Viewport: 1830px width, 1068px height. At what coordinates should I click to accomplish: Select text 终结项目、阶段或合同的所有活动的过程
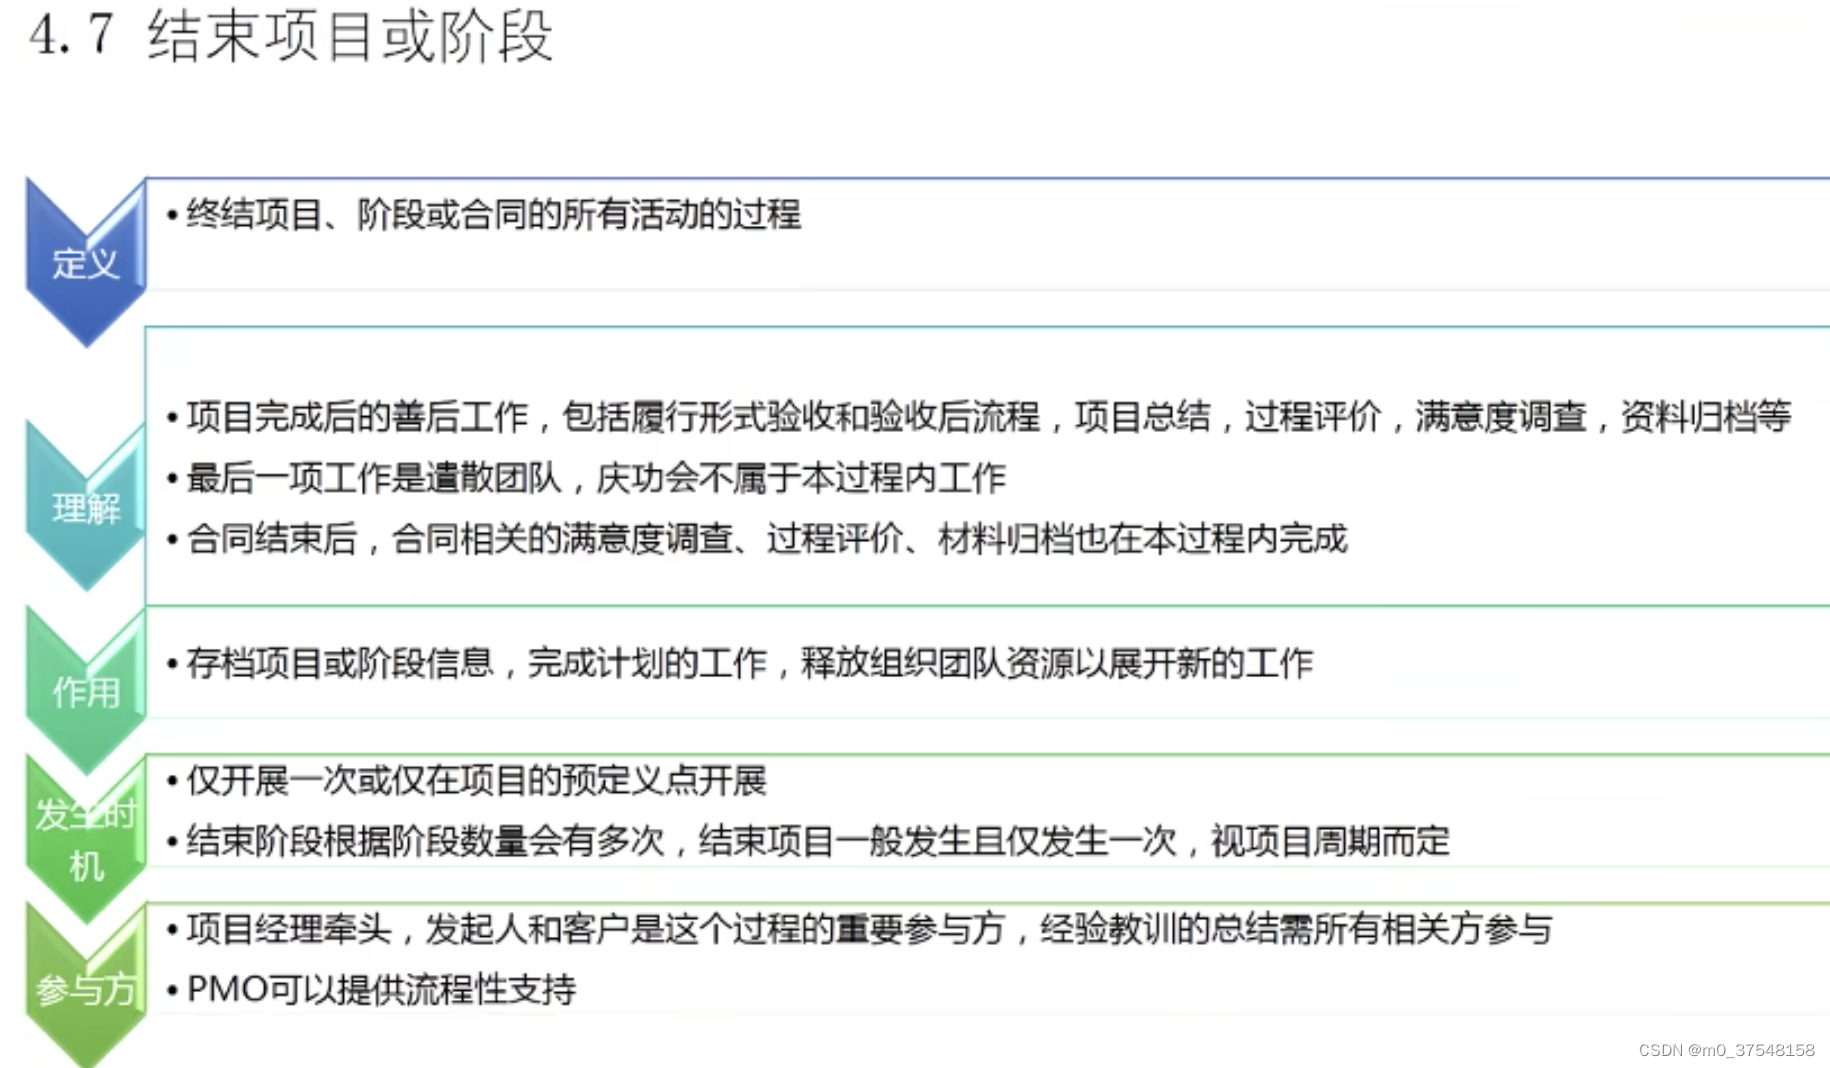tap(494, 214)
